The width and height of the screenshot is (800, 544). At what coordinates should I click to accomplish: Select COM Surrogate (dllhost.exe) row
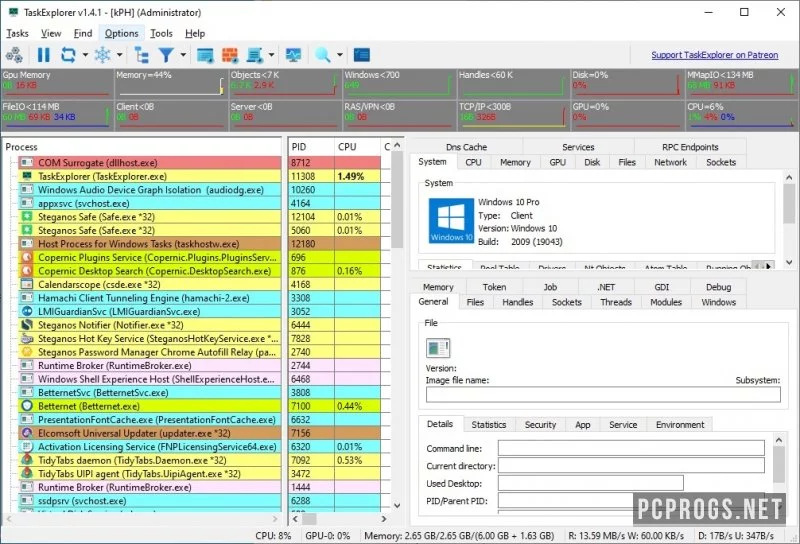coord(148,163)
